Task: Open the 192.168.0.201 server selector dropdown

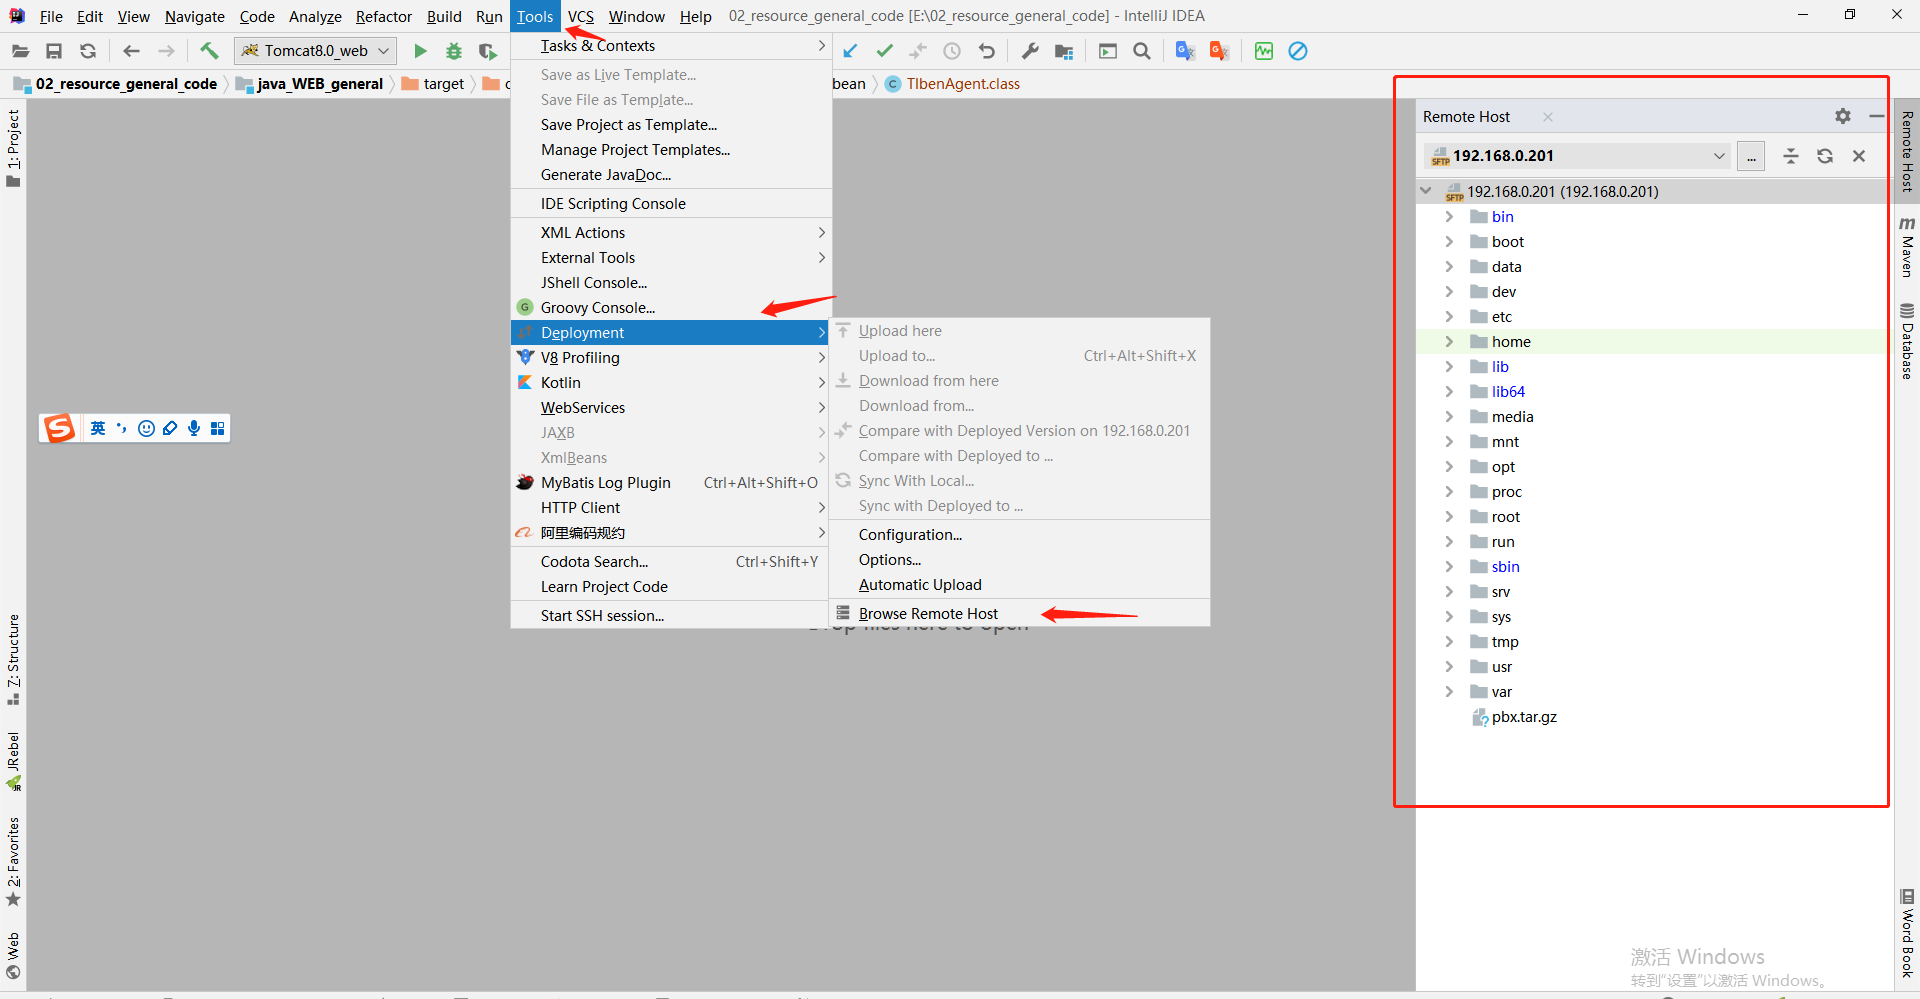Action: [1577, 156]
